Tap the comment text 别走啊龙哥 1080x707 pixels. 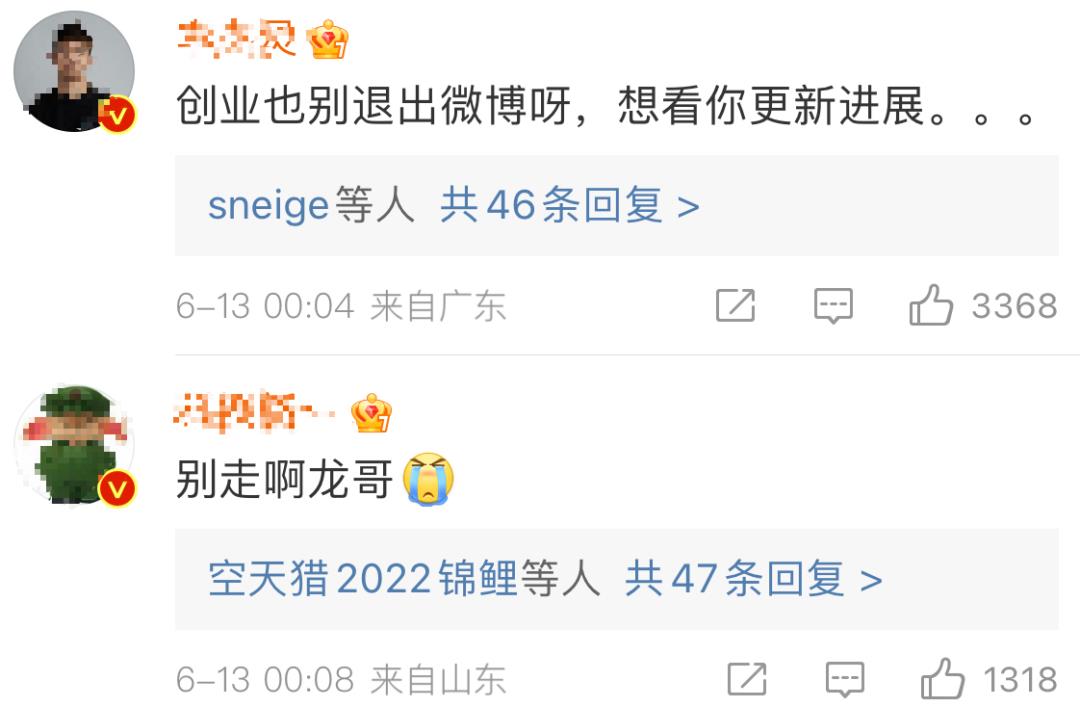point(284,480)
